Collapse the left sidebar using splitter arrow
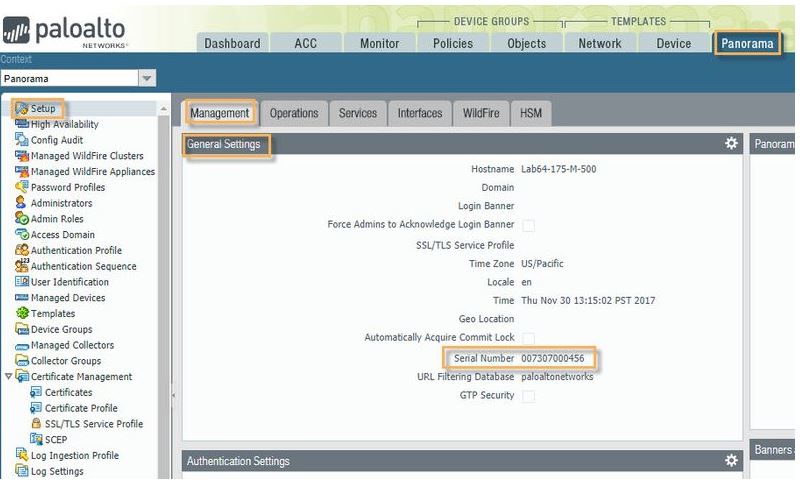 [x=173, y=395]
